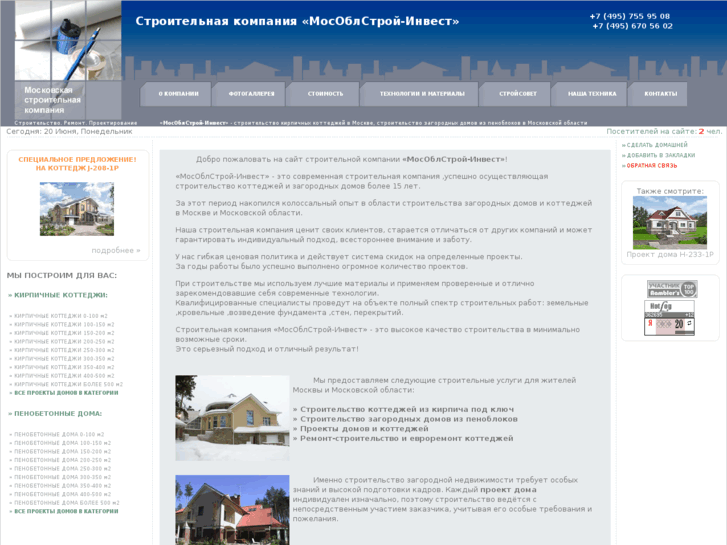Open all foam-concrete house projects in category
The image size is (727, 545).
point(66,511)
